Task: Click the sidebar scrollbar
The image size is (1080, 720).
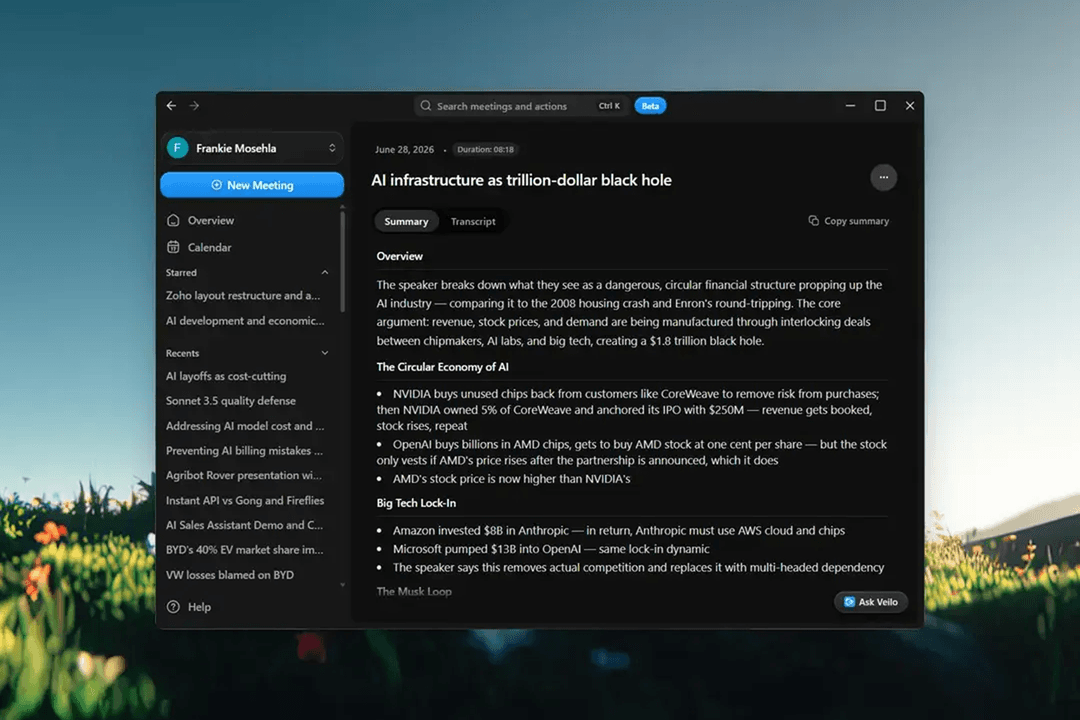Action: [x=342, y=262]
